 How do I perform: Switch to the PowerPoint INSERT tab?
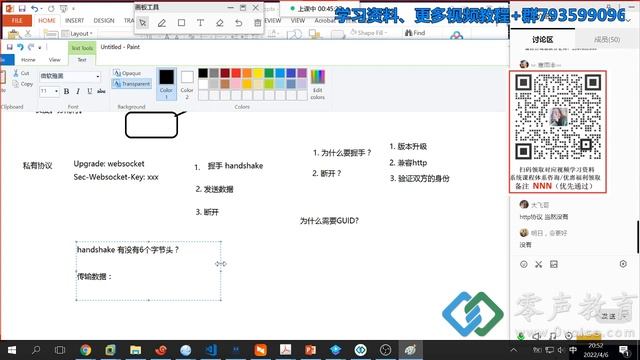74,20
